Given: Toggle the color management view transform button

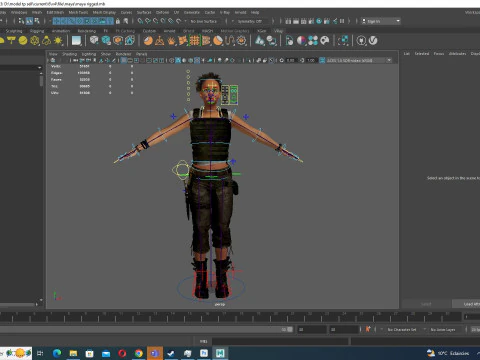Looking at the screenshot, I should click(x=322, y=60).
